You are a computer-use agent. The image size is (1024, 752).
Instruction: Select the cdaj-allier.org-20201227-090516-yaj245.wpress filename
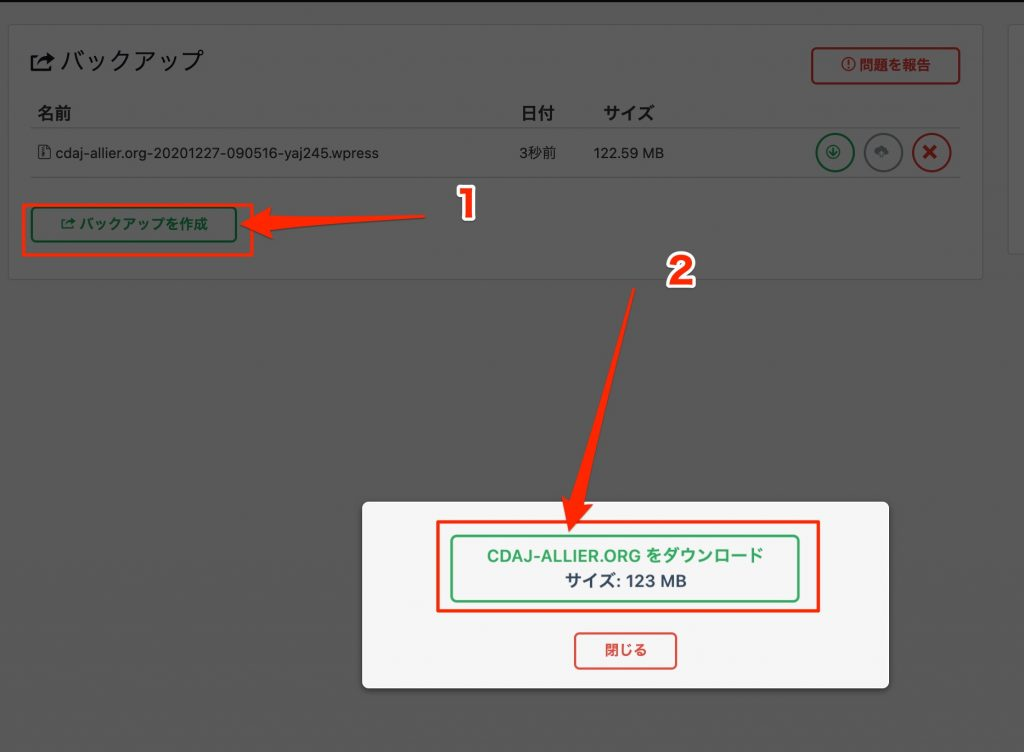[x=217, y=153]
